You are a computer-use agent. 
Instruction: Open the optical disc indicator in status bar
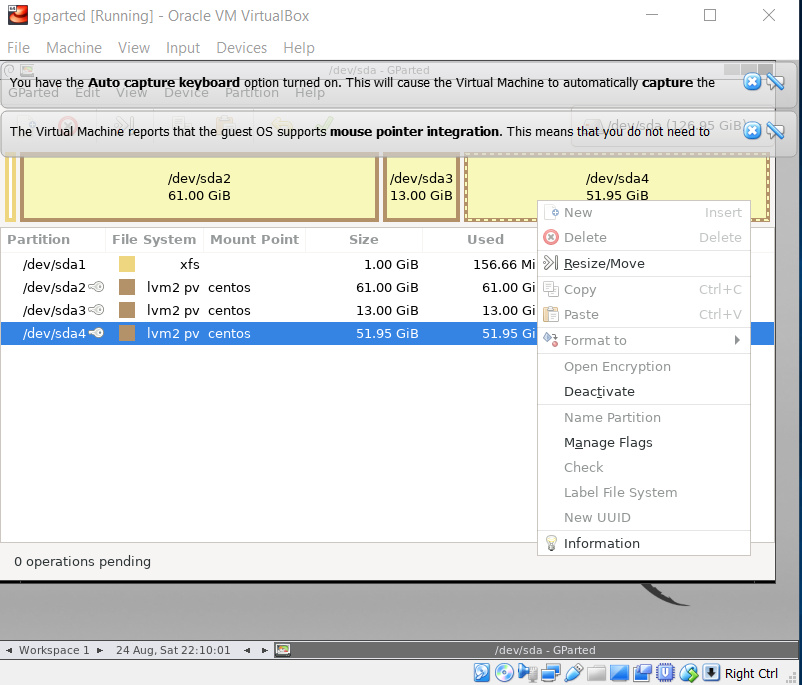click(x=504, y=673)
